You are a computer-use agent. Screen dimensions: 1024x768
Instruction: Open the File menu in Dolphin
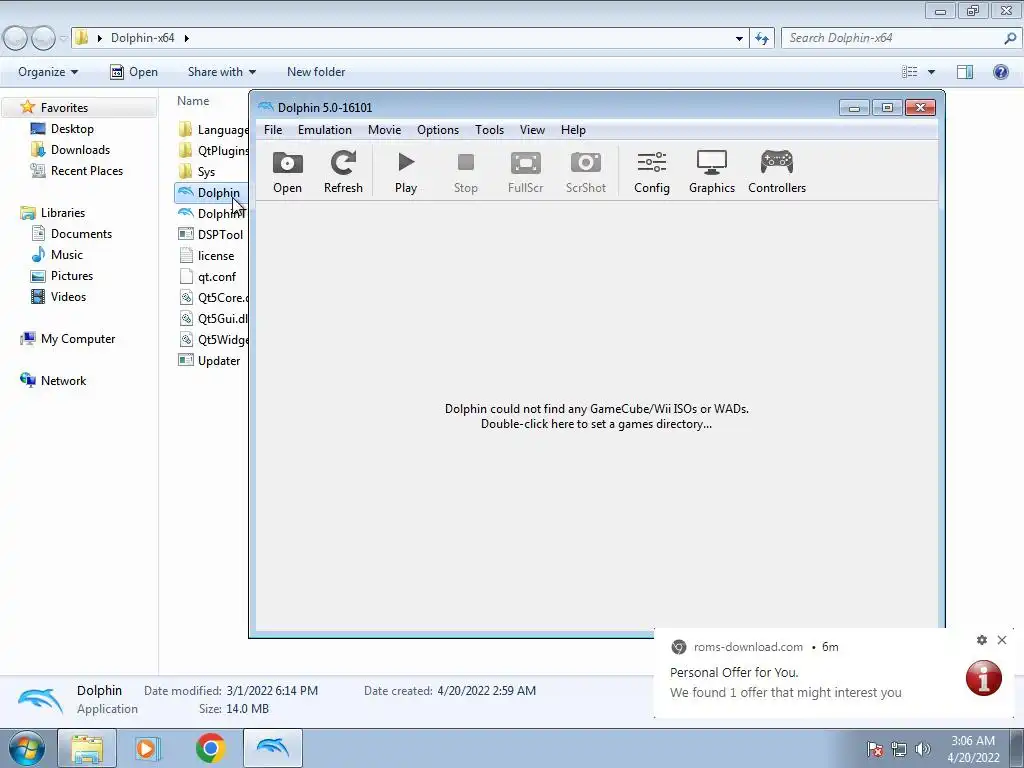coord(273,130)
